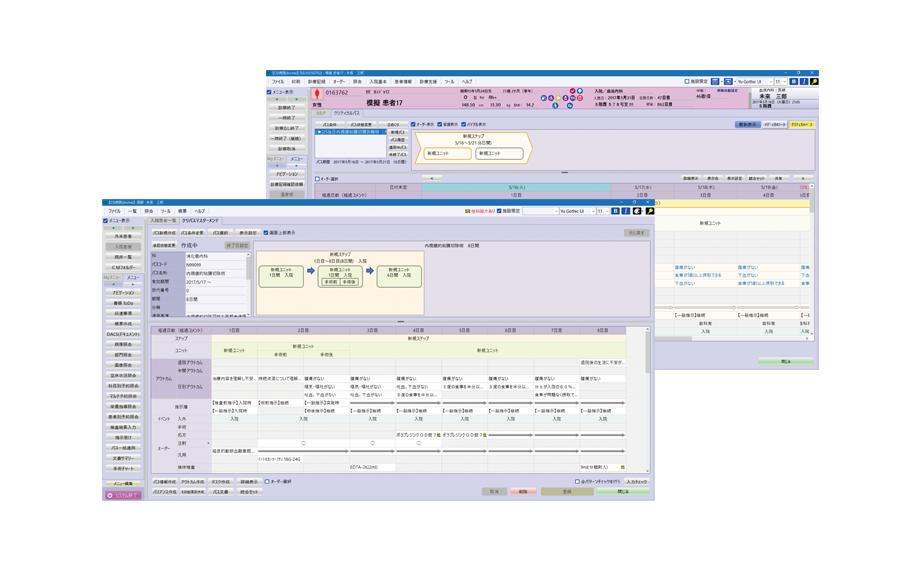Click the yellow key icon in front window
Image resolution: width=920 pixels, height=570 pixels.
click(649, 212)
